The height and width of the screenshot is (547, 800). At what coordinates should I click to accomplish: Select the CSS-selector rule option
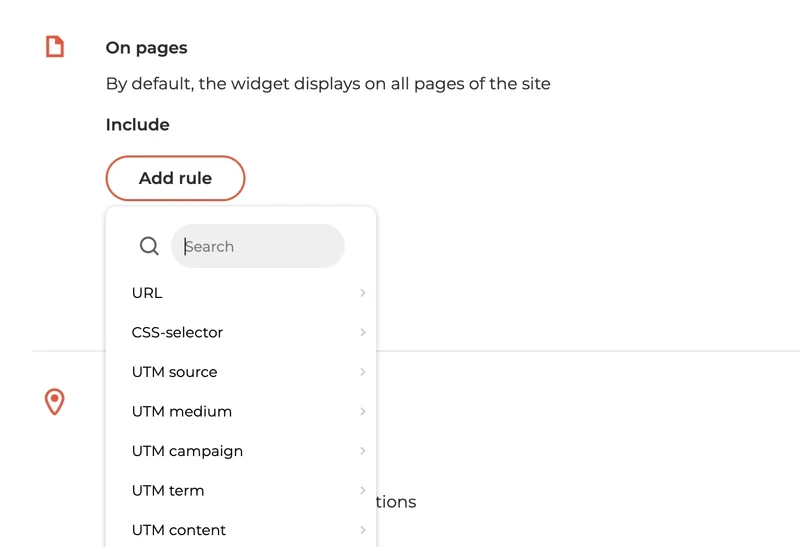(241, 332)
